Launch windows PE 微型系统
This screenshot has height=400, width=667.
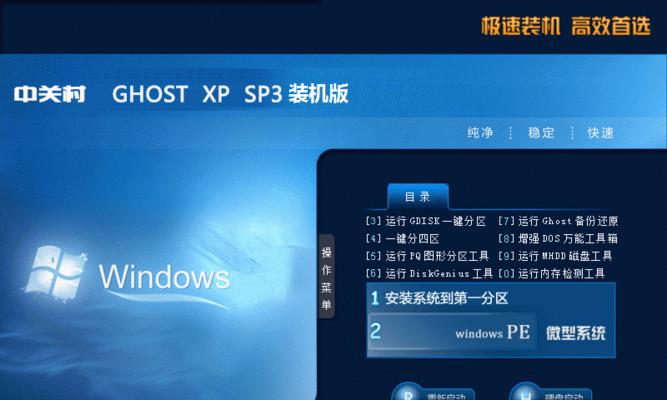point(530,332)
